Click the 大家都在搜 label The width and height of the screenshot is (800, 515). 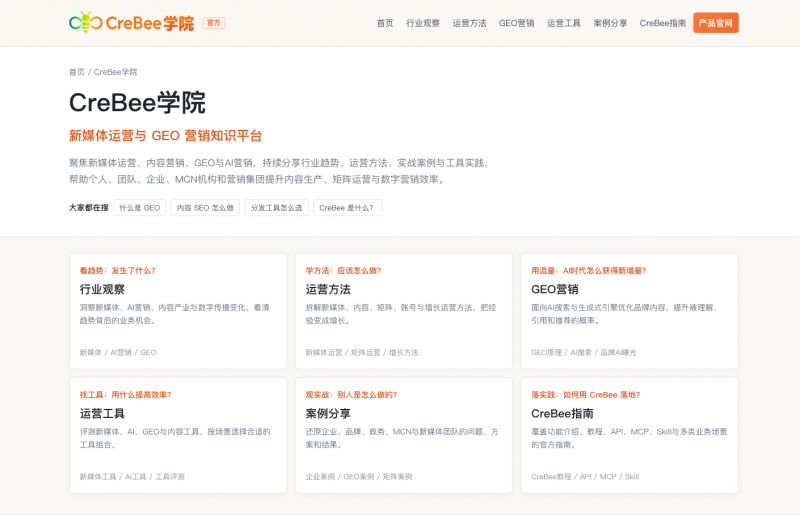point(89,208)
